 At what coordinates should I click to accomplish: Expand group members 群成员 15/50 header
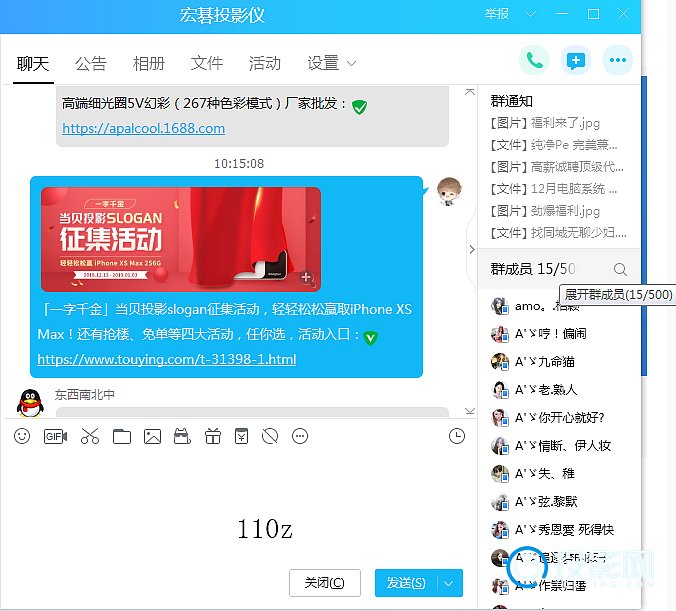pos(533,269)
